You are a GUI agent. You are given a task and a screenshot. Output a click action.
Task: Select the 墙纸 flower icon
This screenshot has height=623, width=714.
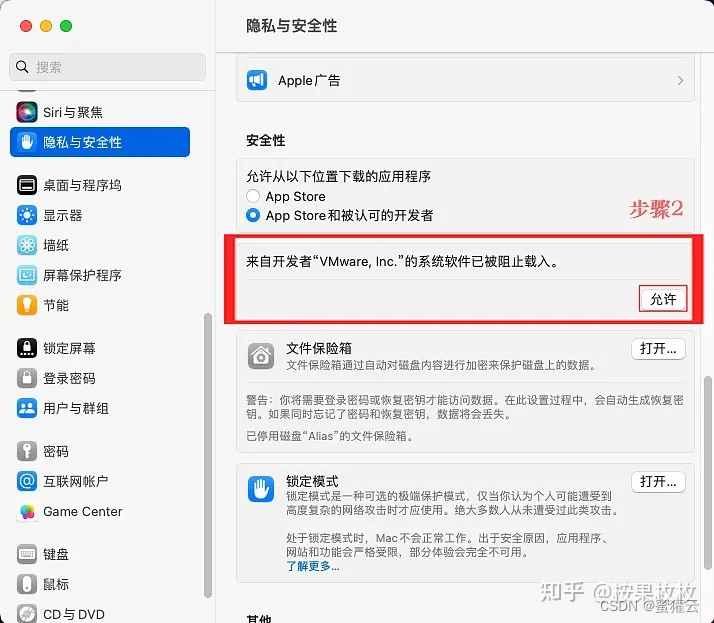pyautogui.click(x=26, y=245)
